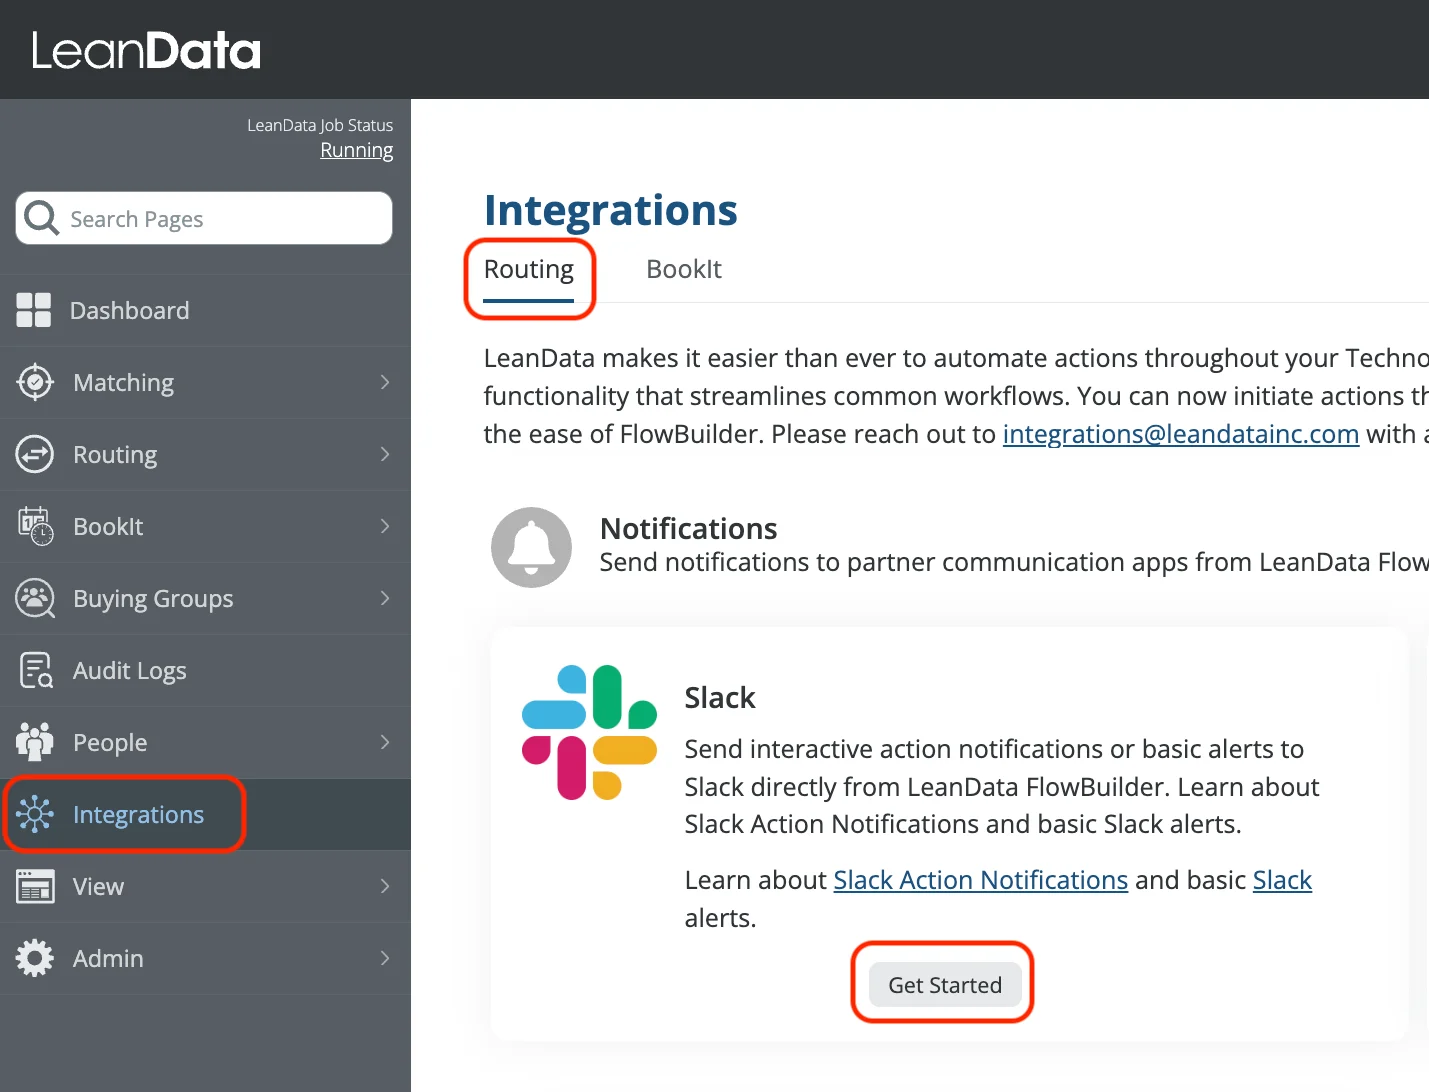Expand the Admin menu chevron
Viewport: 1429px width, 1092px height.
pyautogui.click(x=385, y=958)
